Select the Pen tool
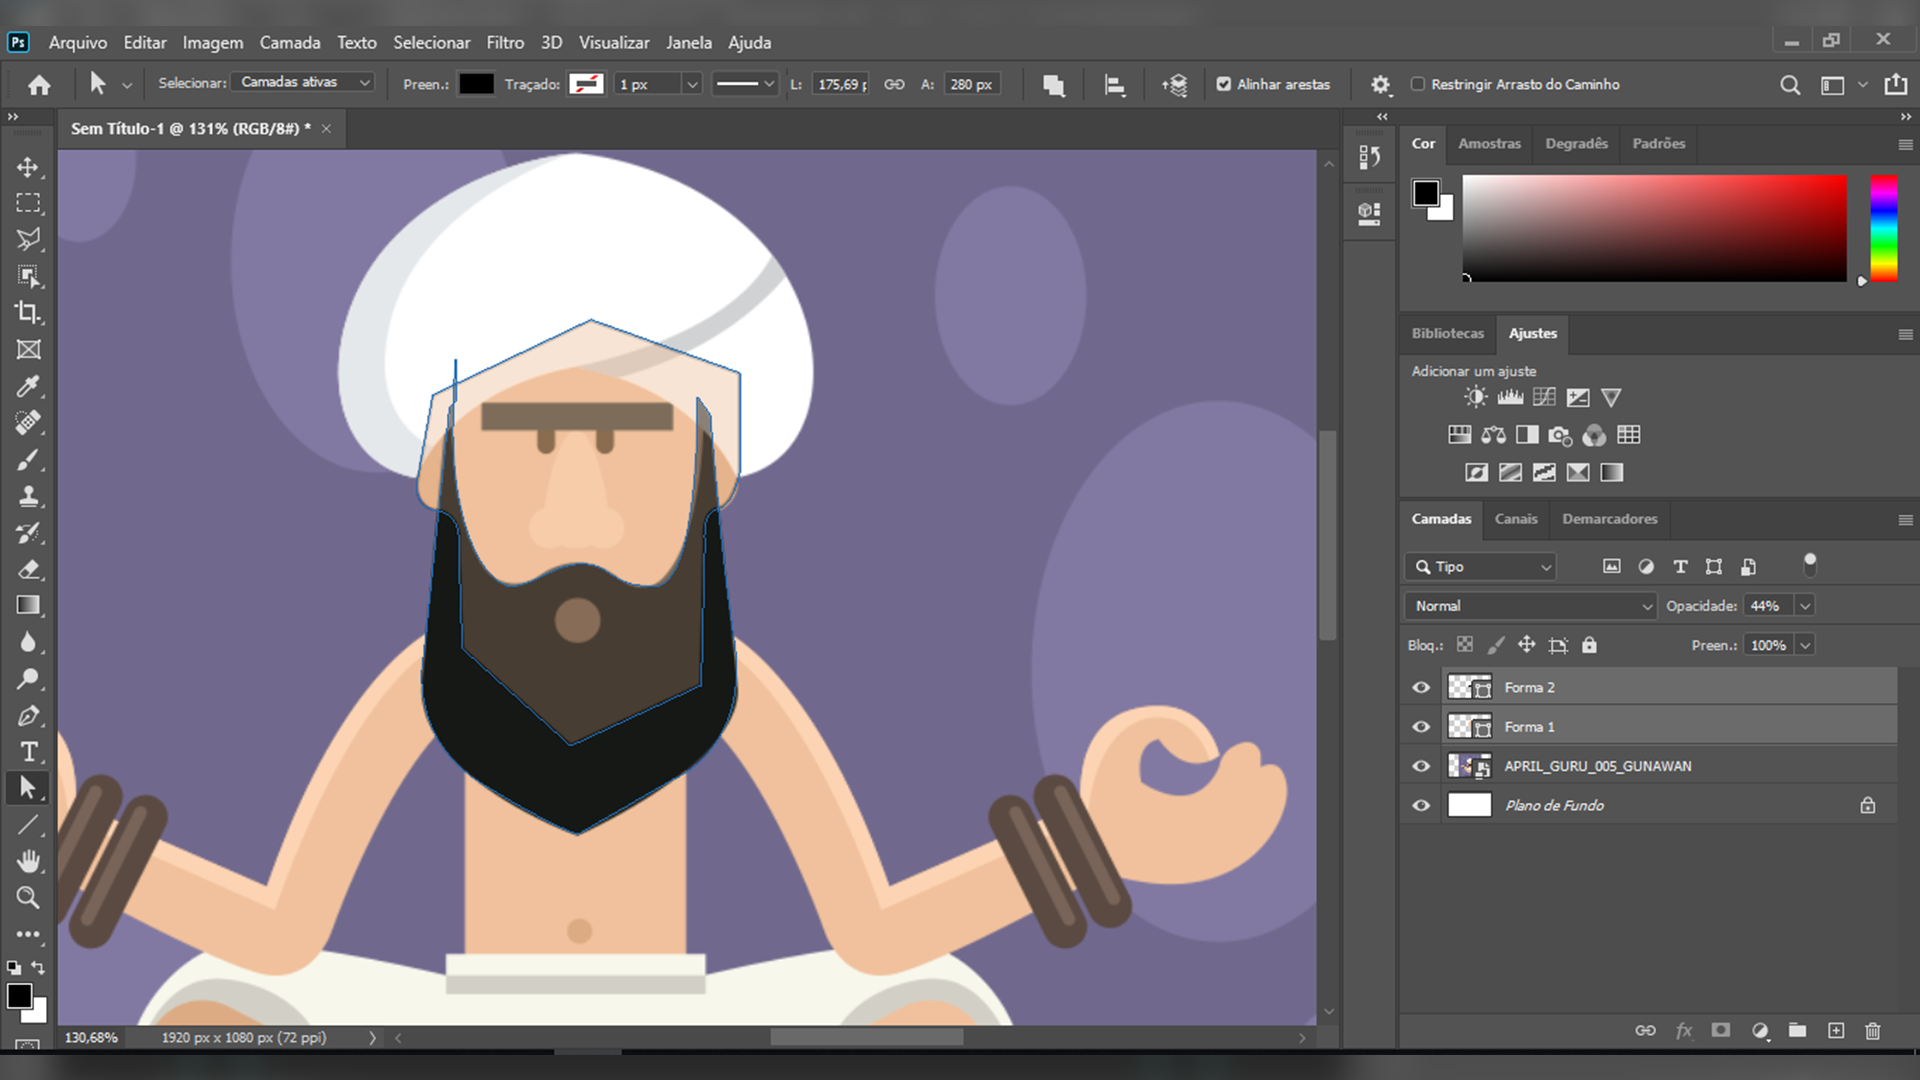Image resolution: width=1920 pixels, height=1080 pixels. coord(28,716)
